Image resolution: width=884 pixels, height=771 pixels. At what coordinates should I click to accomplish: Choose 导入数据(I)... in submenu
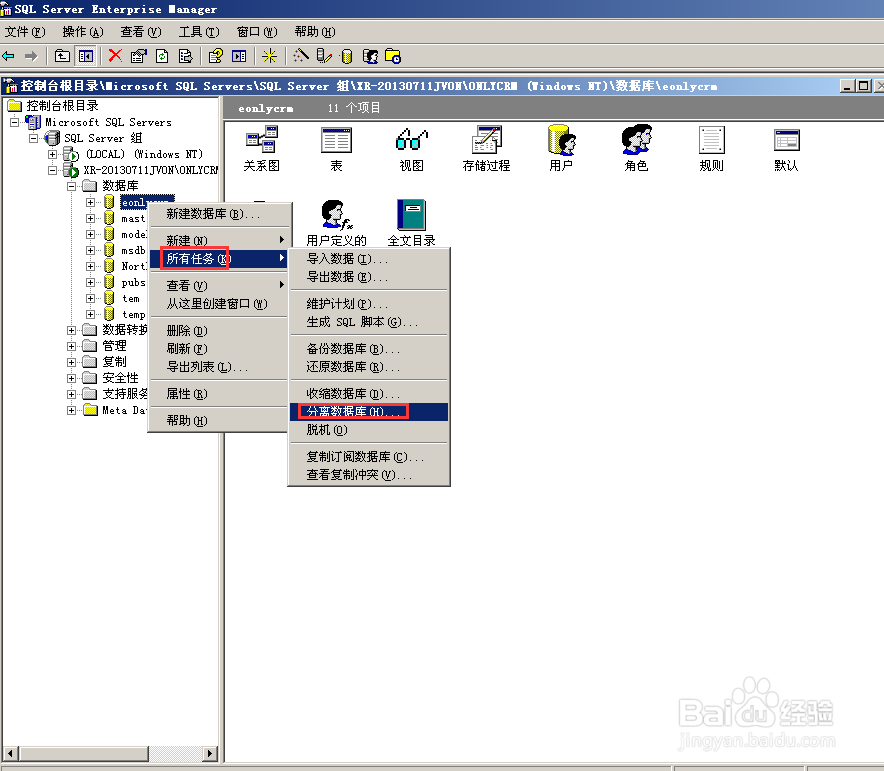pyautogui.click(x=369, y=259)
